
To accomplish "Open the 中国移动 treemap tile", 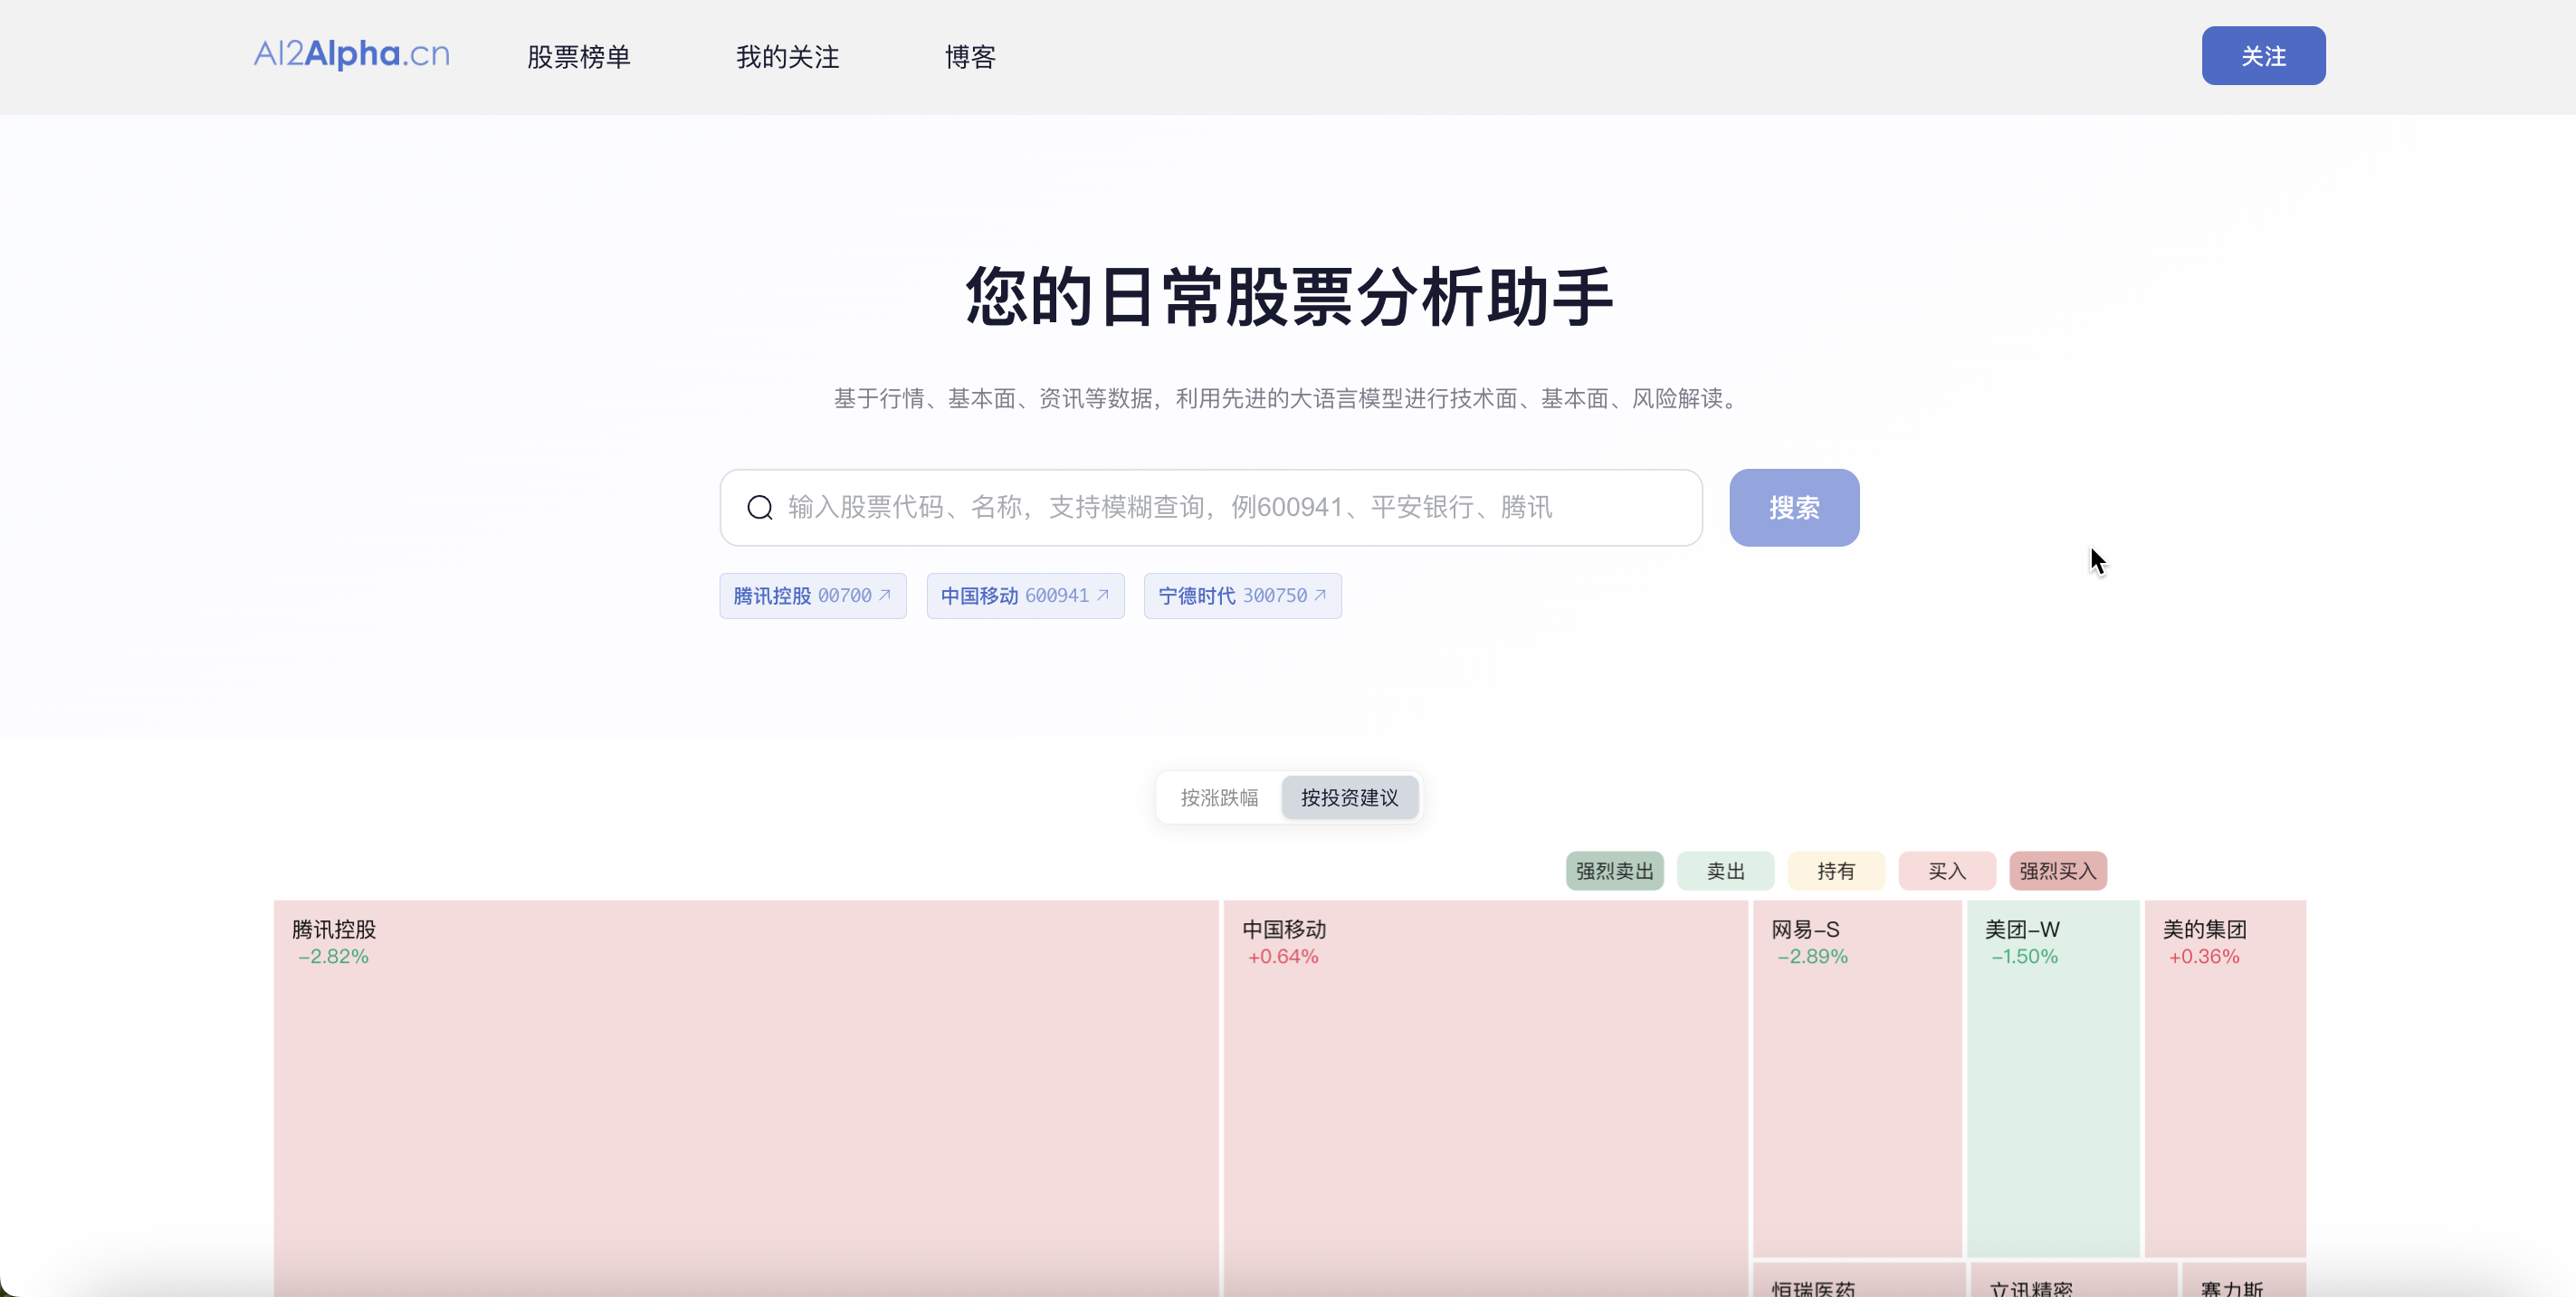I will (x=1486, y=1098).
